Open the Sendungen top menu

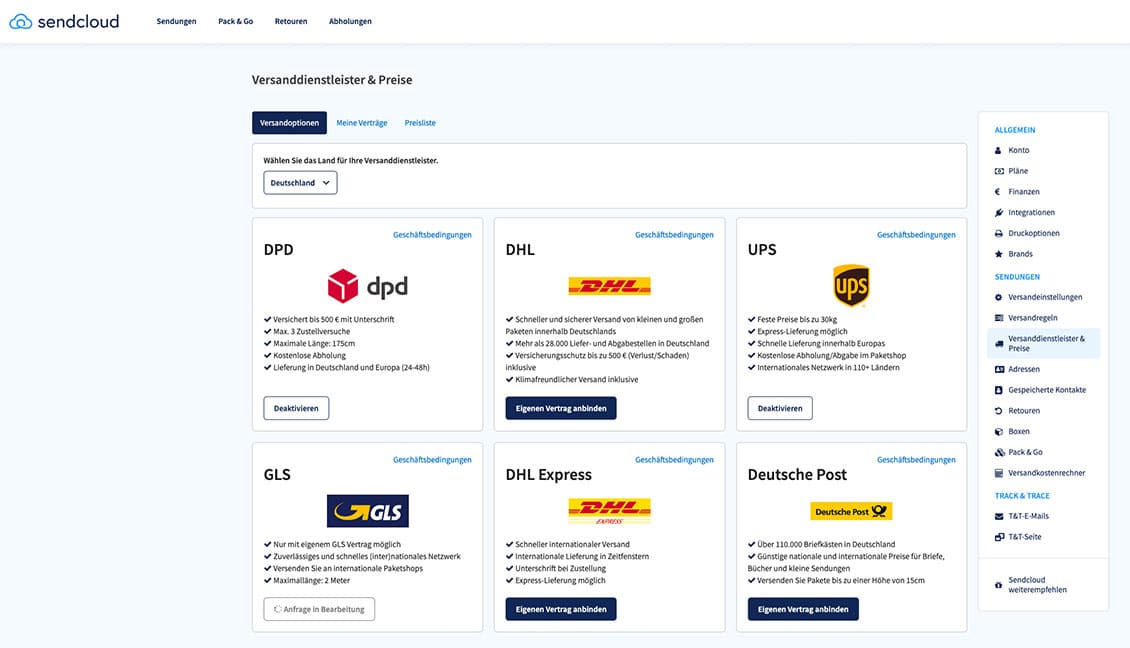coord(177,22)
